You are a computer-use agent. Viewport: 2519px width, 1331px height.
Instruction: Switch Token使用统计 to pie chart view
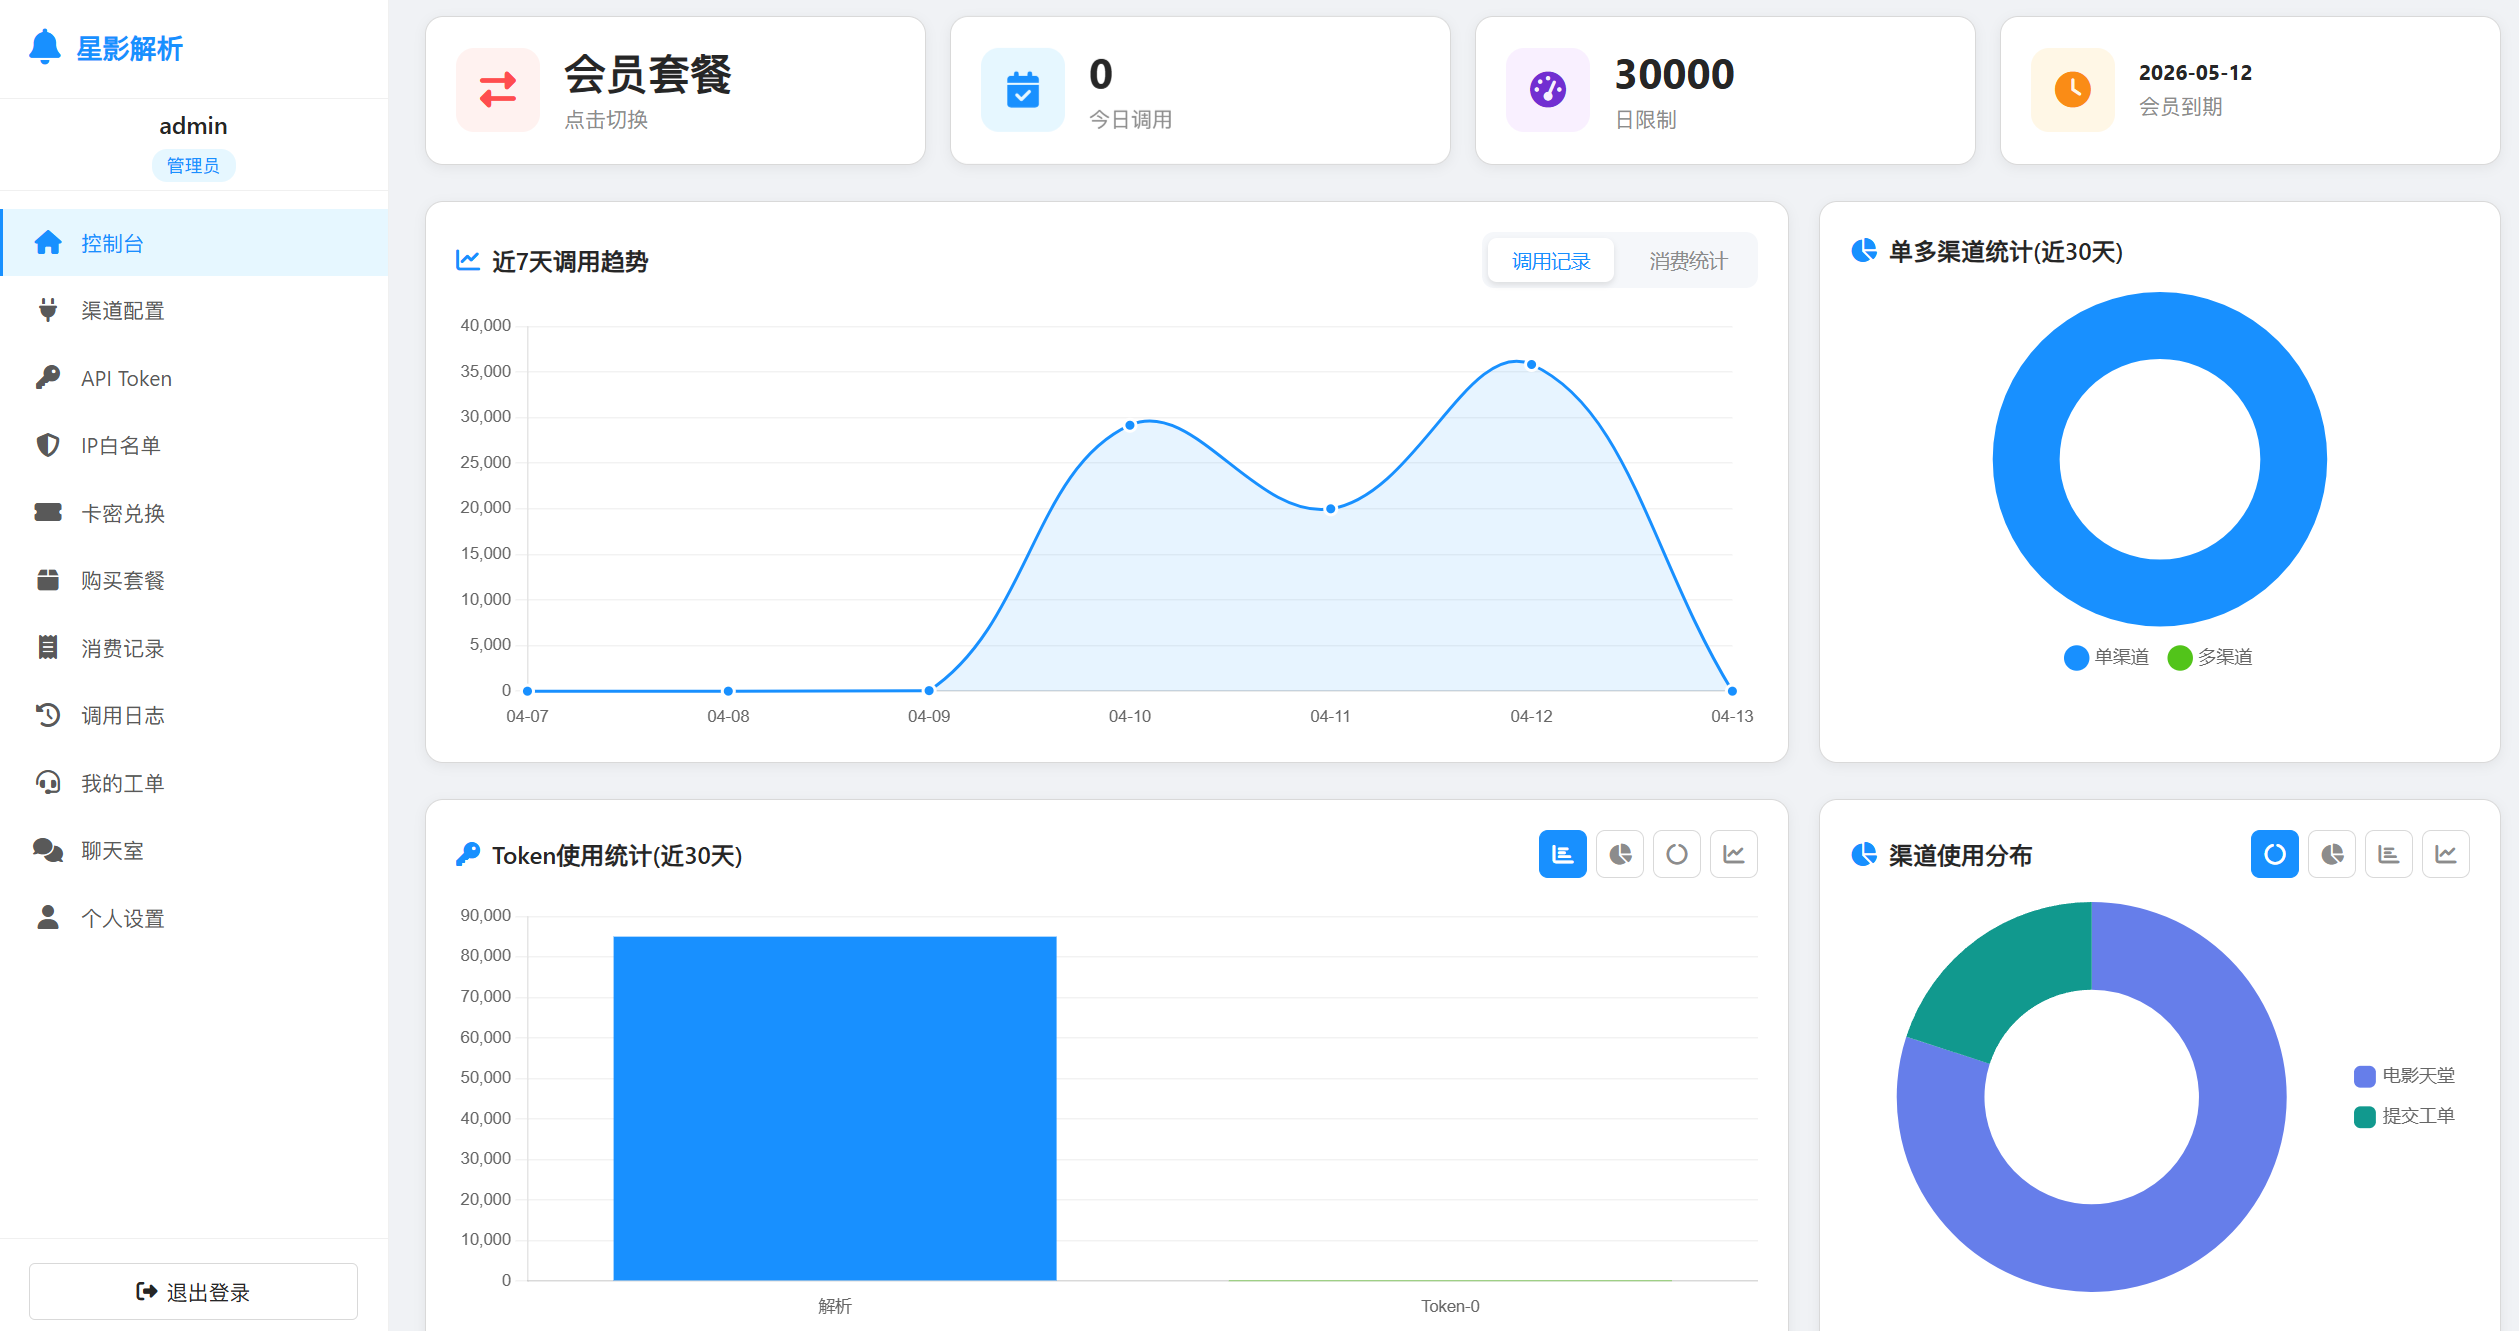tap(1620, 854)
